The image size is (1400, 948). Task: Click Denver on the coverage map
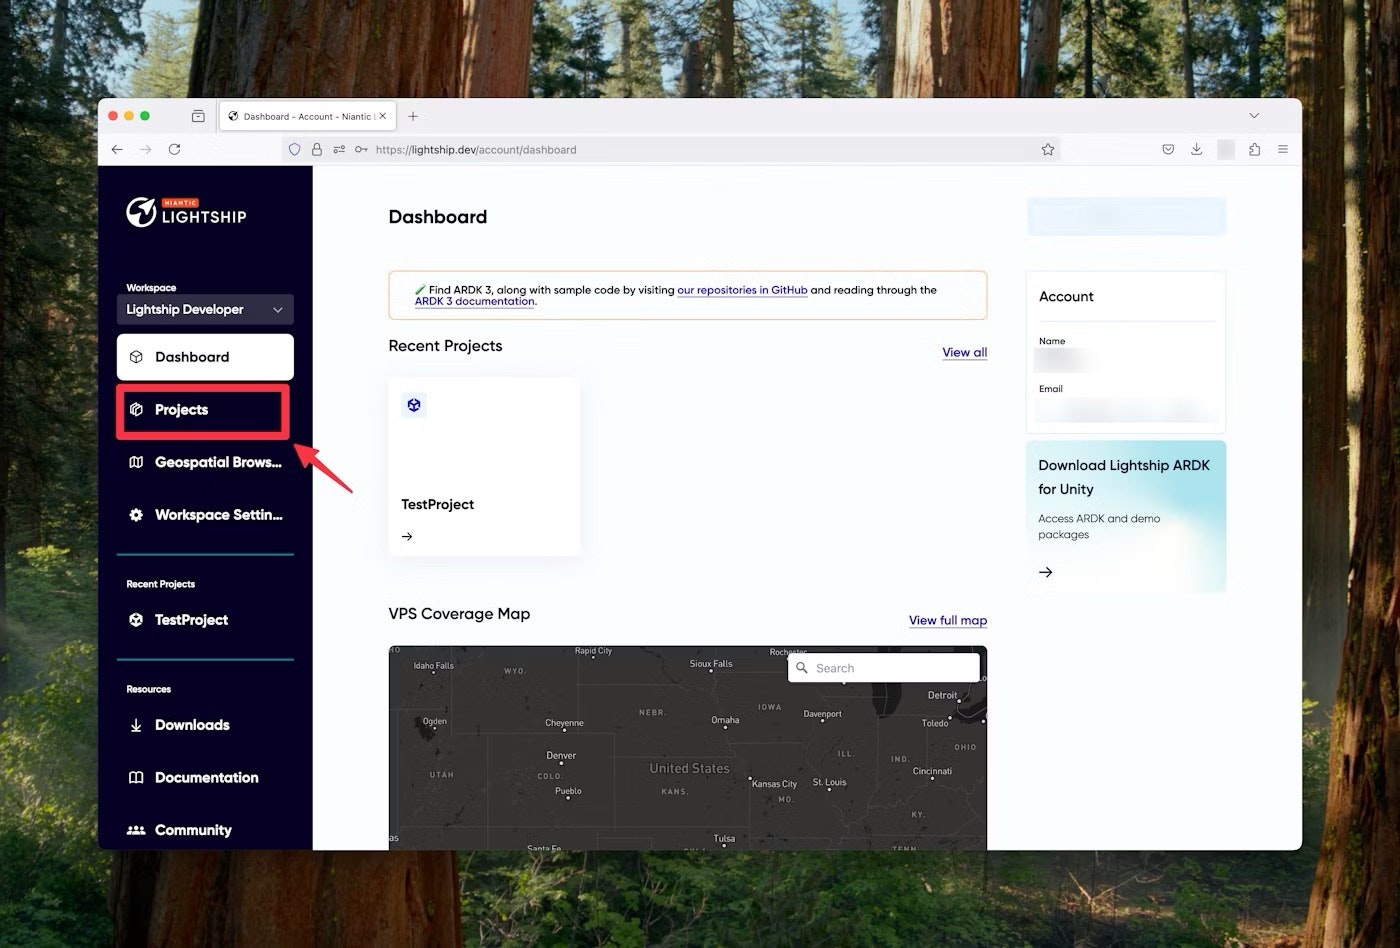[x=561, y=756]
